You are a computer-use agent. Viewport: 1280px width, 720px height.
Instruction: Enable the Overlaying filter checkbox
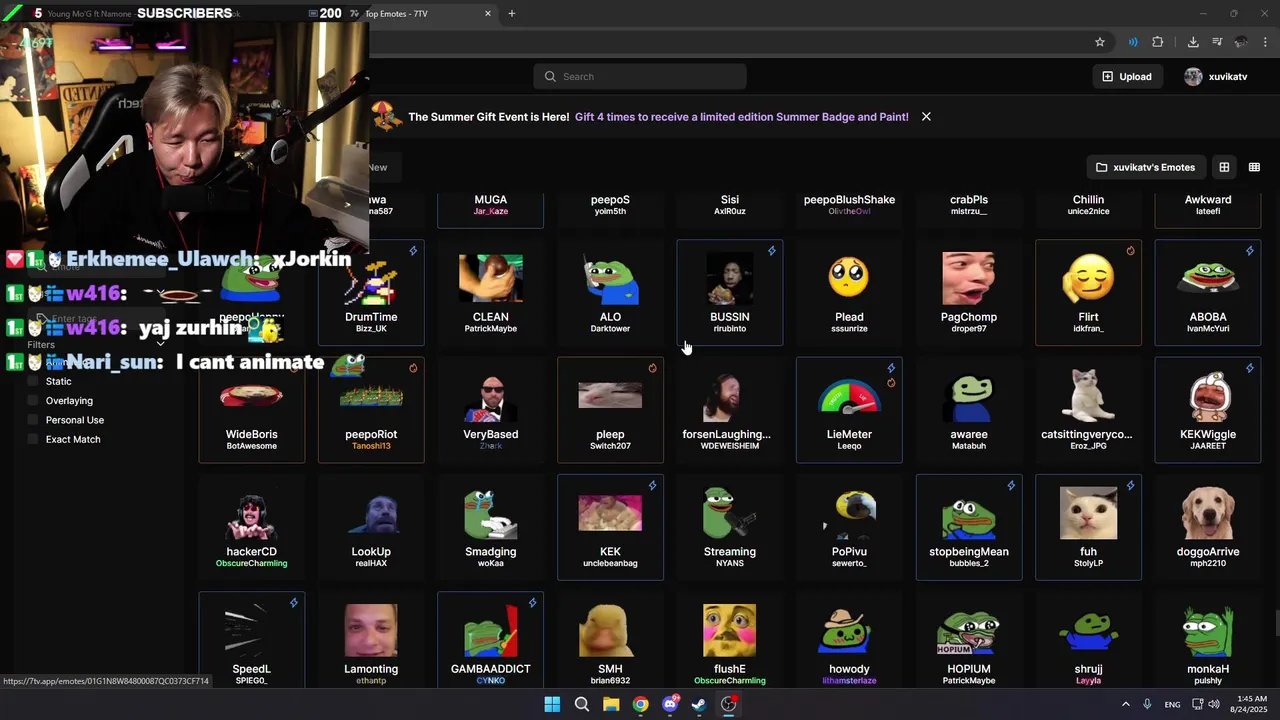[33, 400]
